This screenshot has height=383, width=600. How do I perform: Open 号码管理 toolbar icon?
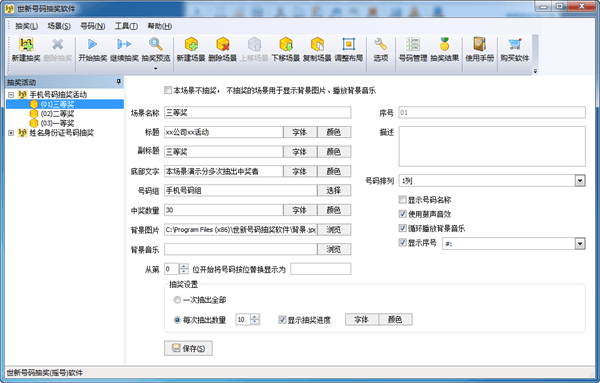[x=413, y=44]
